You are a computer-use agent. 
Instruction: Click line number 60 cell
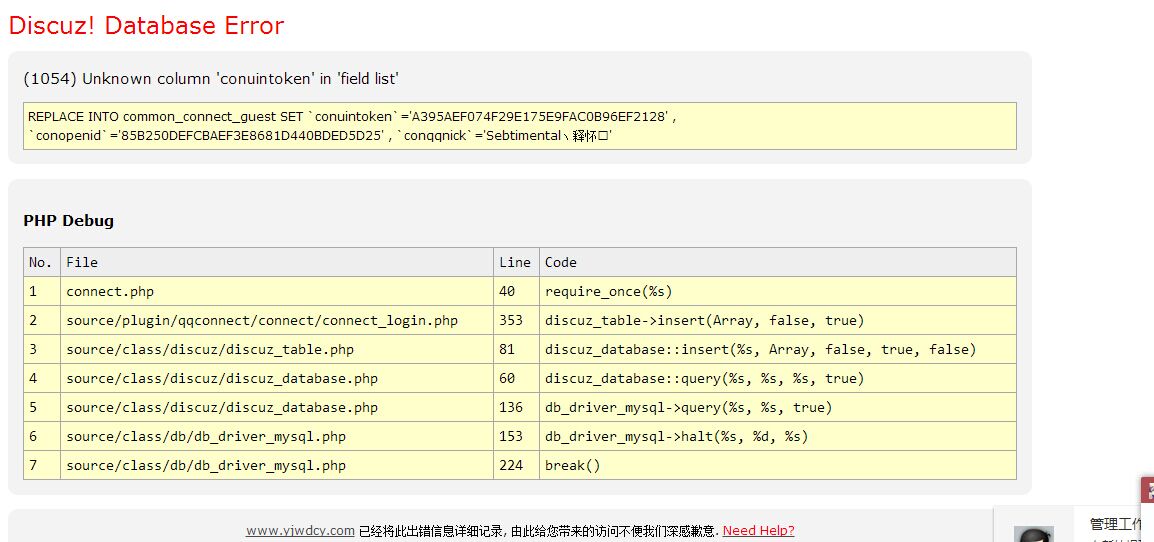pos(516,379)
